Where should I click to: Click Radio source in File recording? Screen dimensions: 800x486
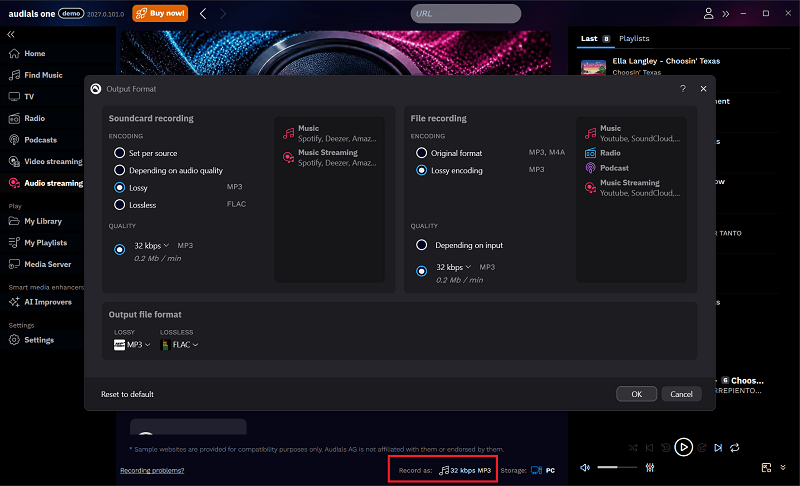point(603,153)
